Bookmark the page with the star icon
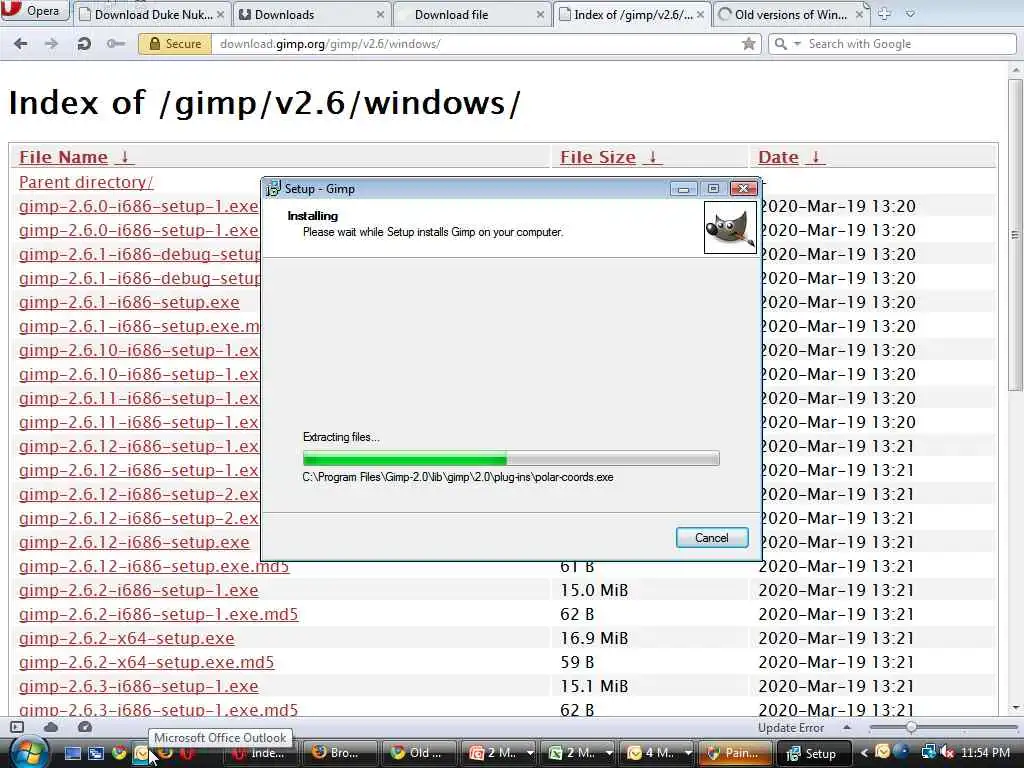This screenshot has width=1024, height=768. pyautogui.click(x=748, y=44)
